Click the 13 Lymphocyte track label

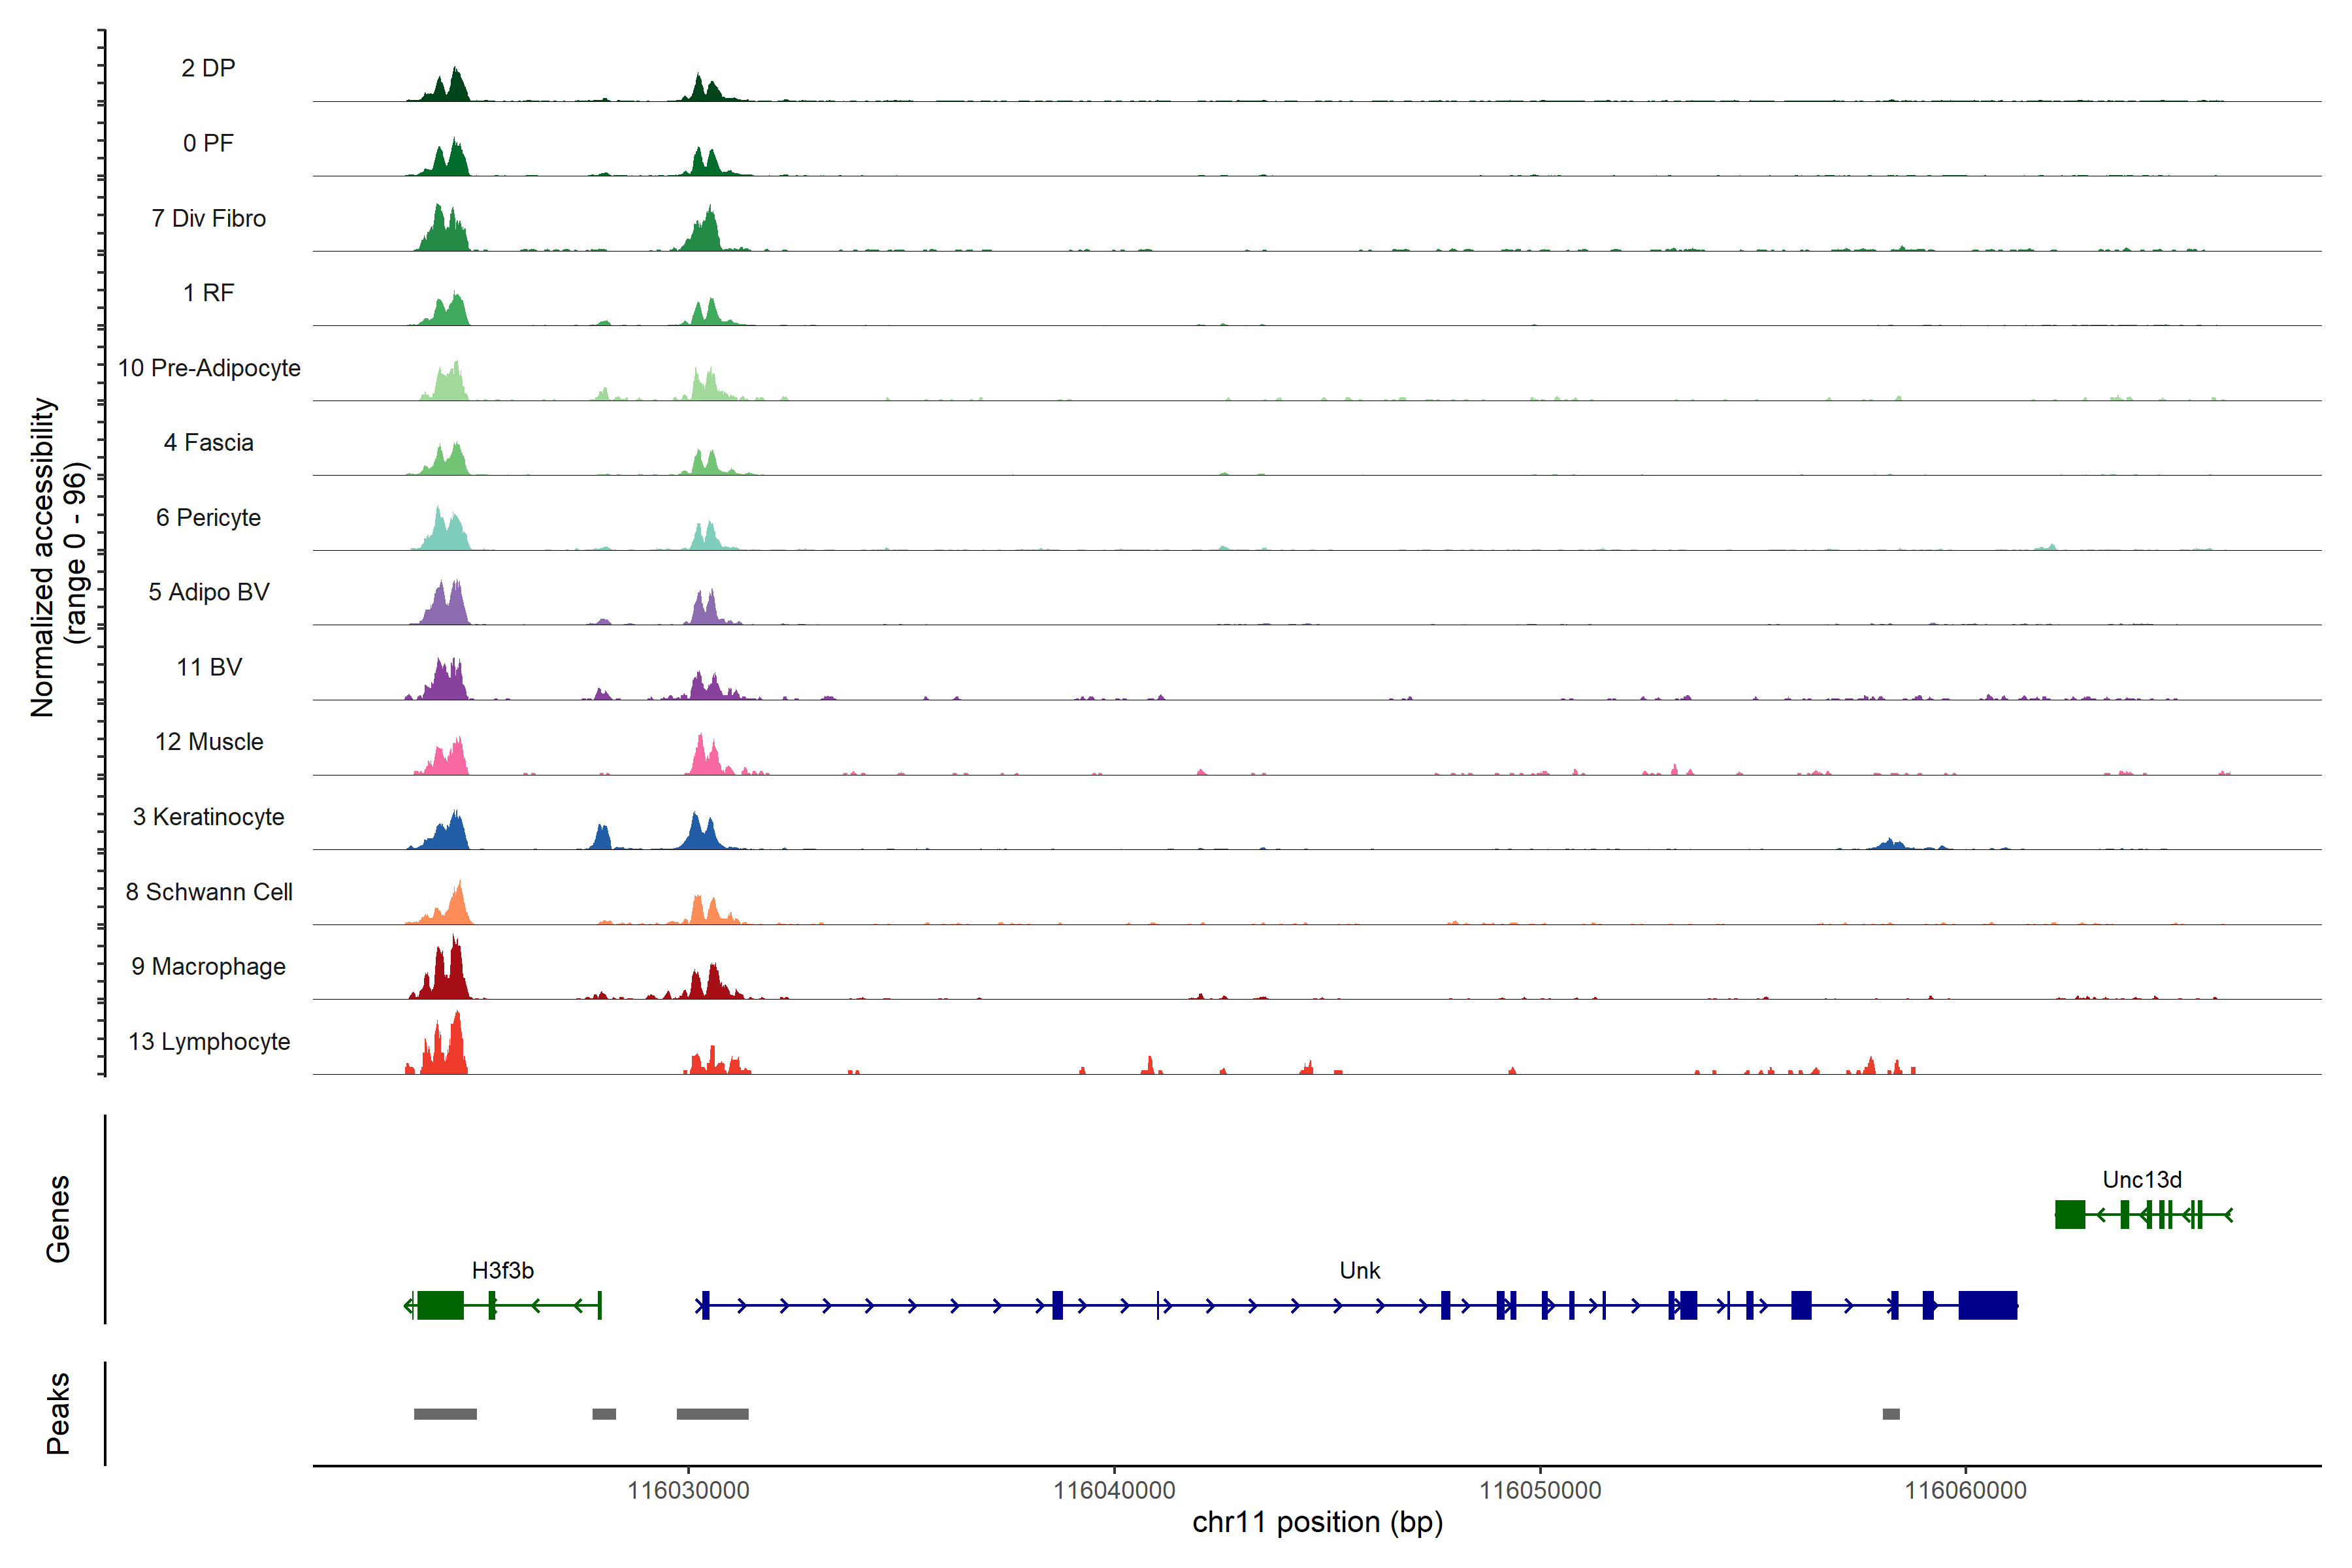[208, 1041]
